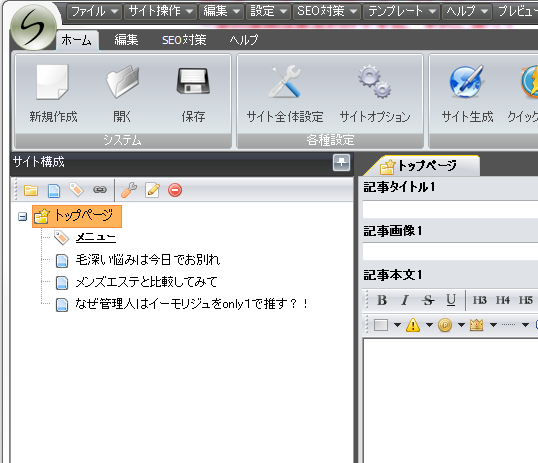538x463 pixels.
Task: Collapse the トップページ tree node
Action: [x=22, y=217]
